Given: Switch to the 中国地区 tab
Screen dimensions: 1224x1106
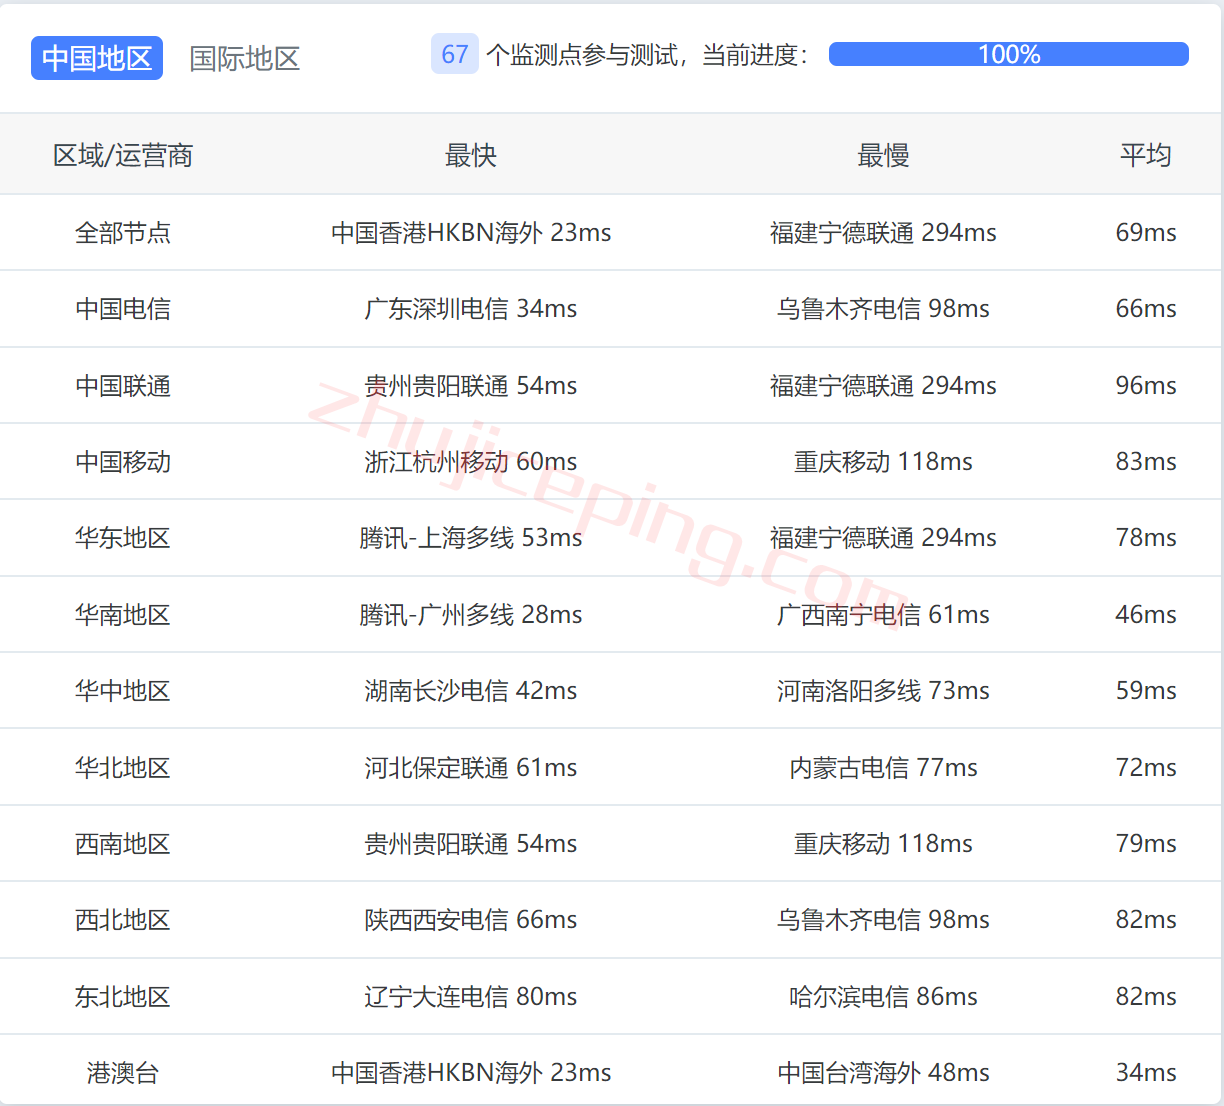Looking at the screenshot, I should 97,58.
